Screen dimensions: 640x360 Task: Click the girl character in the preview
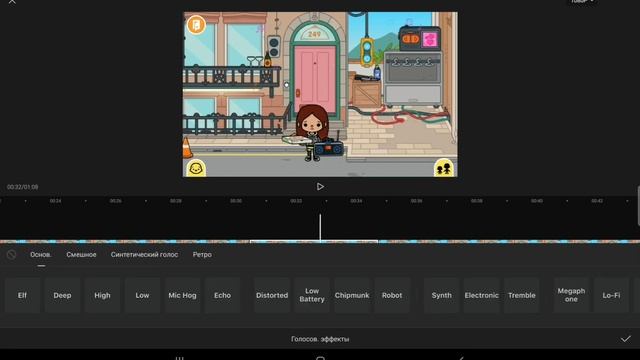[x=312, y=132]
